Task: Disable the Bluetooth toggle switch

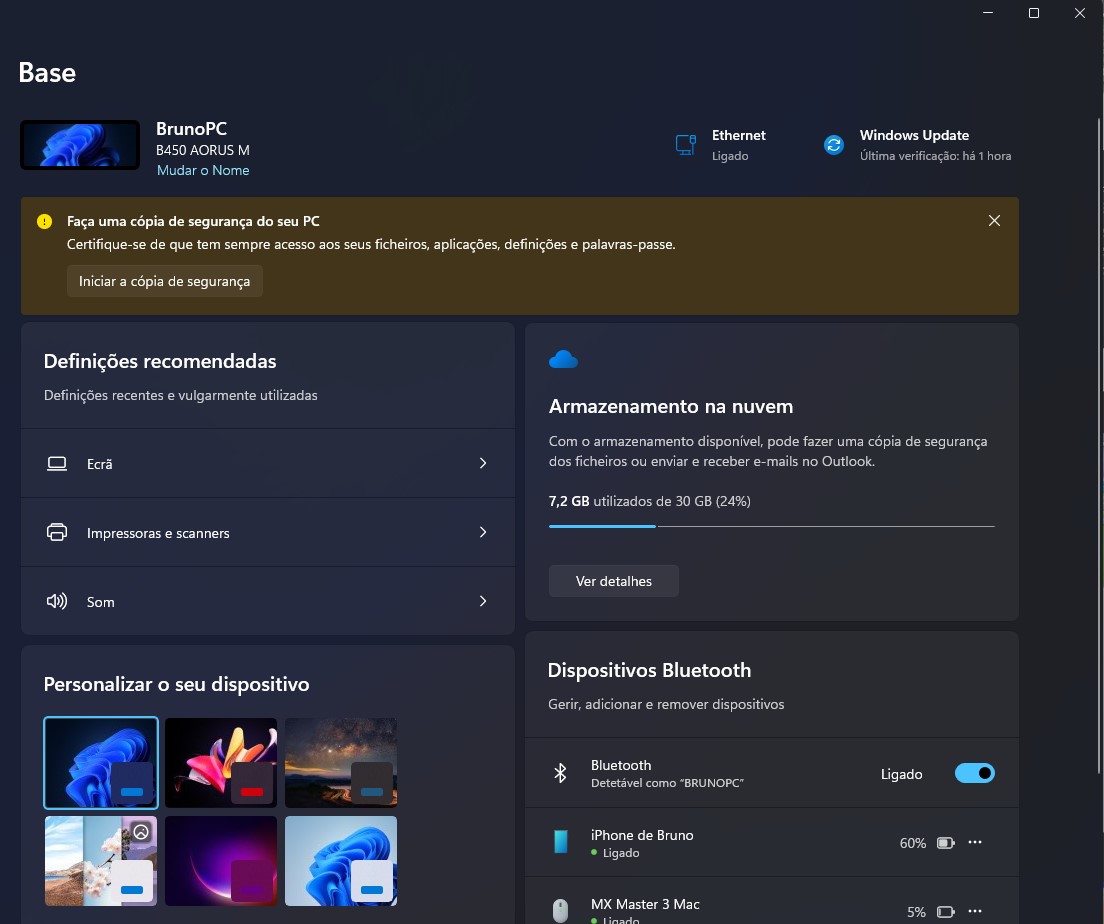Action: click(974, 773)
